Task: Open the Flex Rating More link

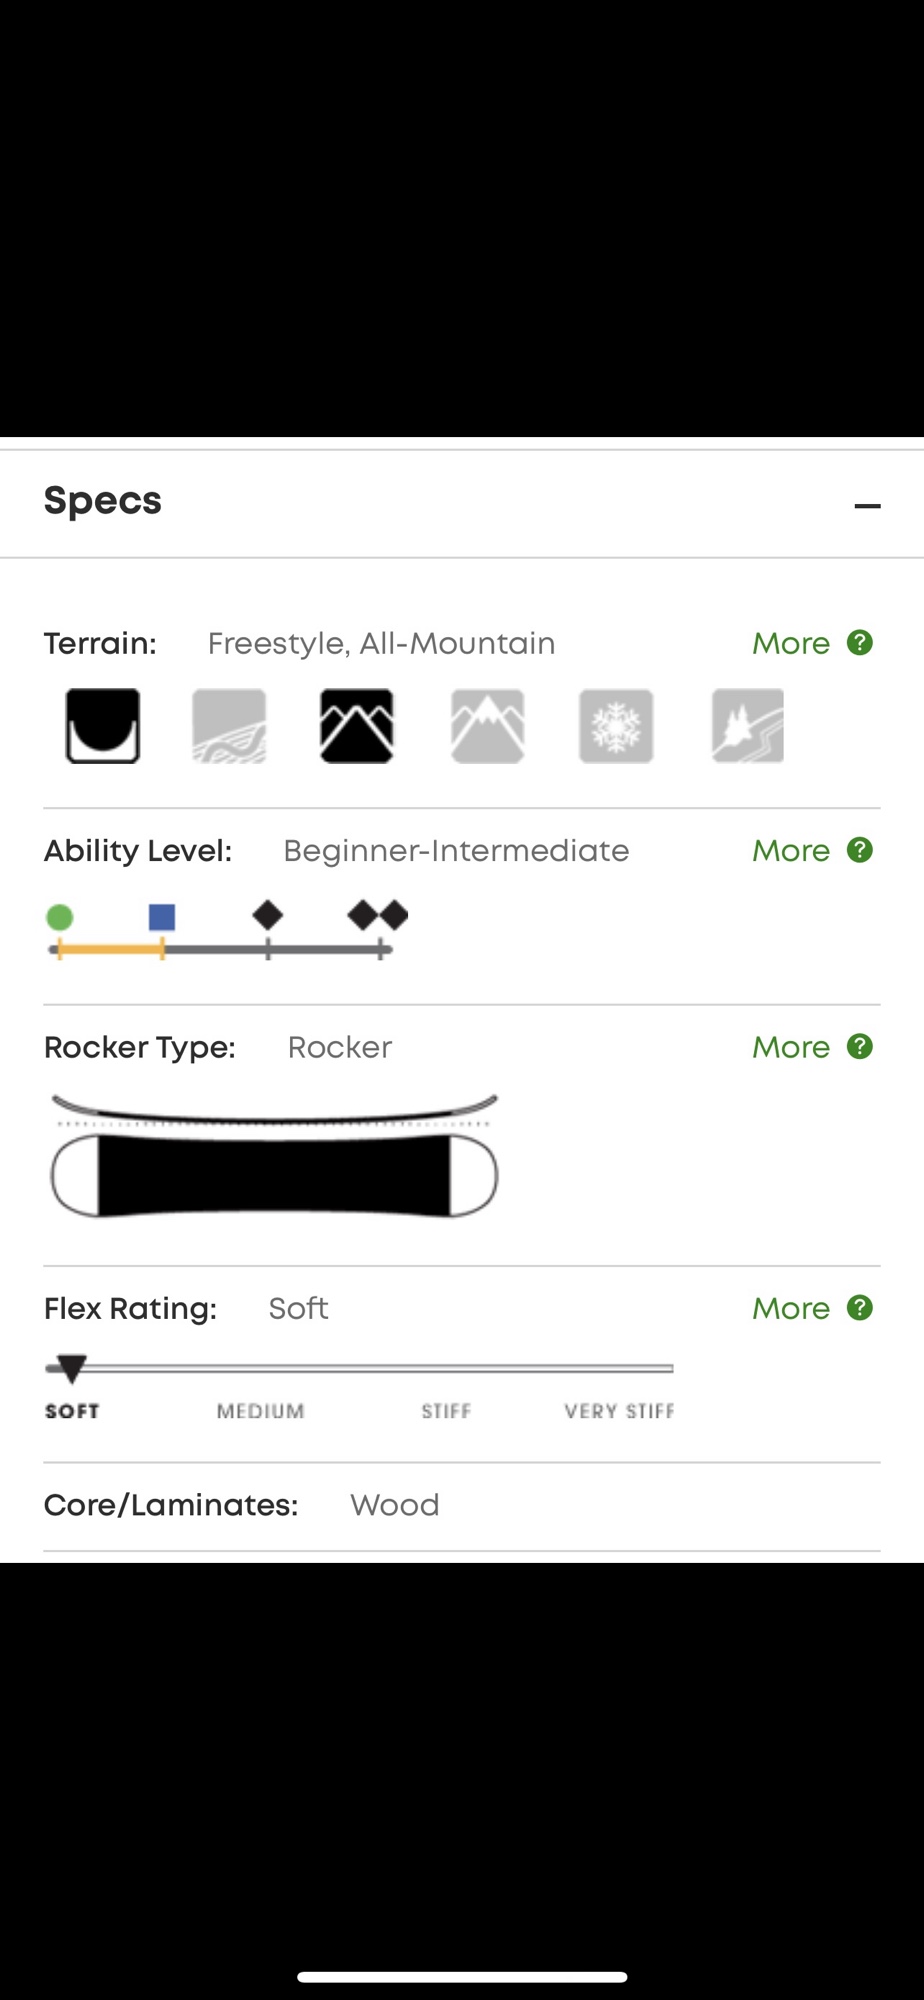Action: (791, 1309)
